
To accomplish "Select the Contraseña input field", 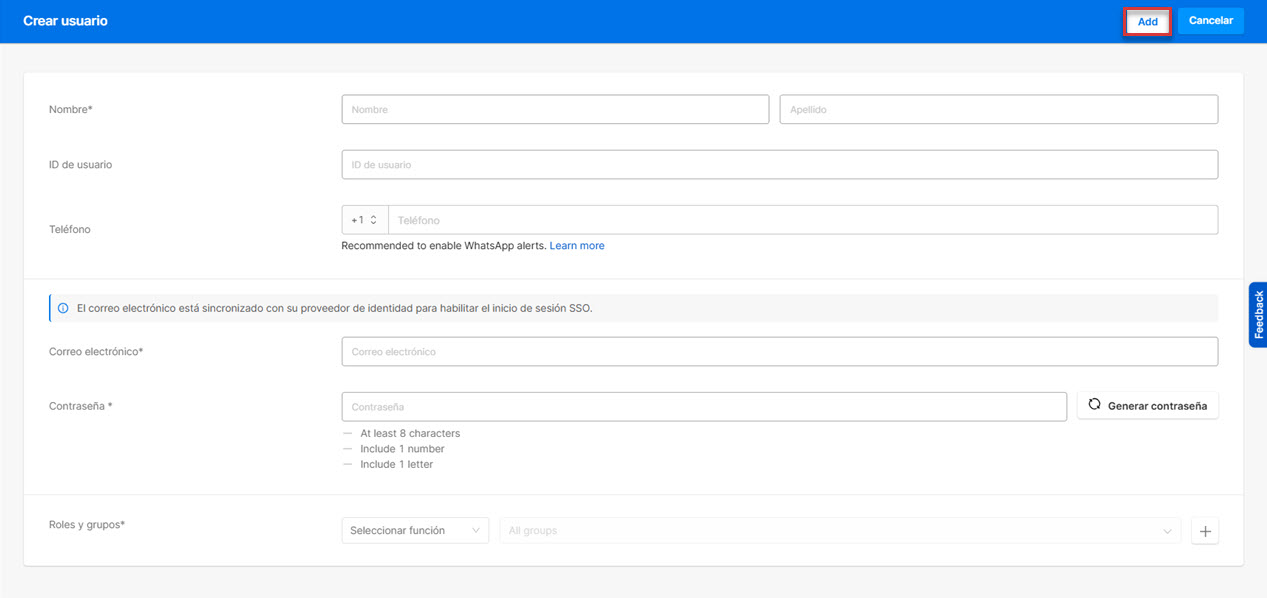I will click(x=704, y=407).
